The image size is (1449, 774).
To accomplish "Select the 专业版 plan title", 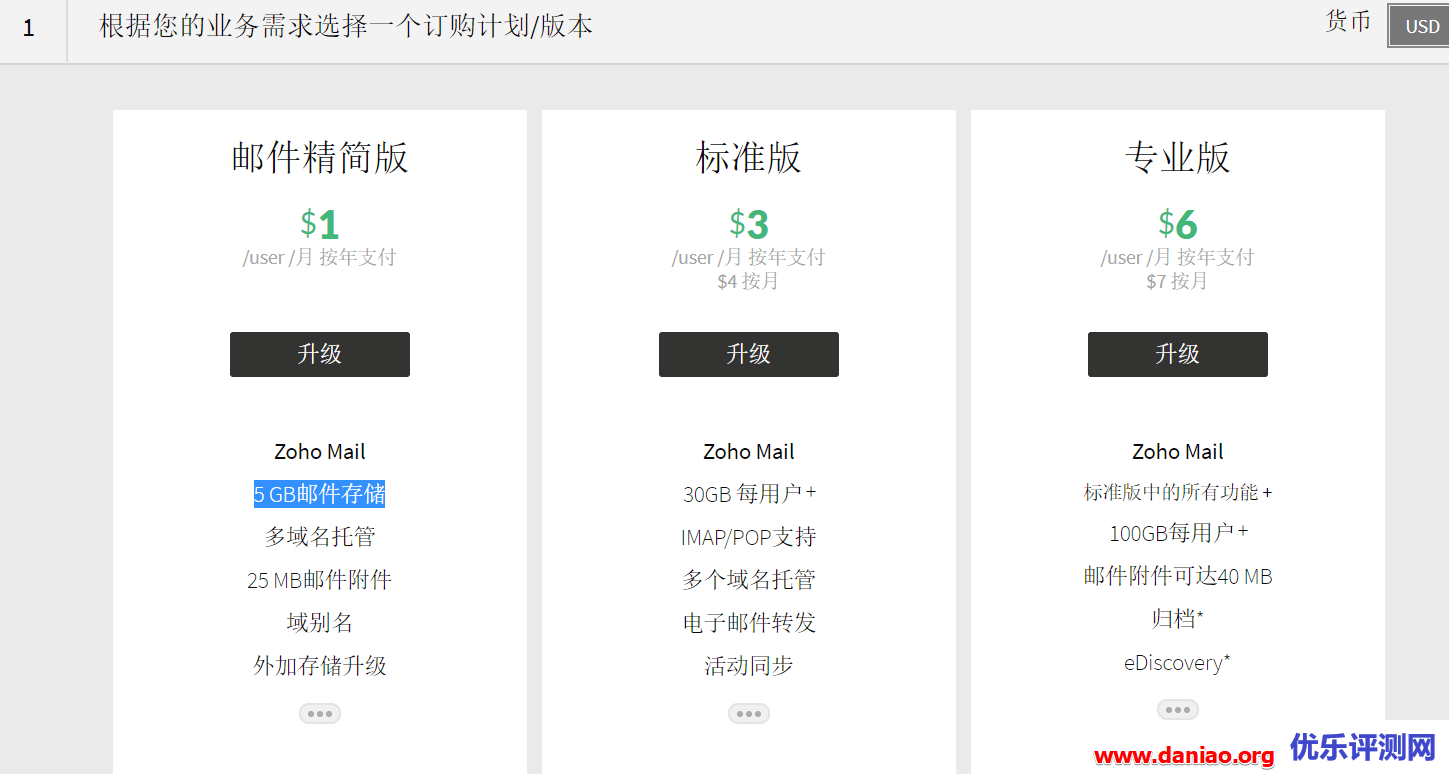I will (1177, 158).
